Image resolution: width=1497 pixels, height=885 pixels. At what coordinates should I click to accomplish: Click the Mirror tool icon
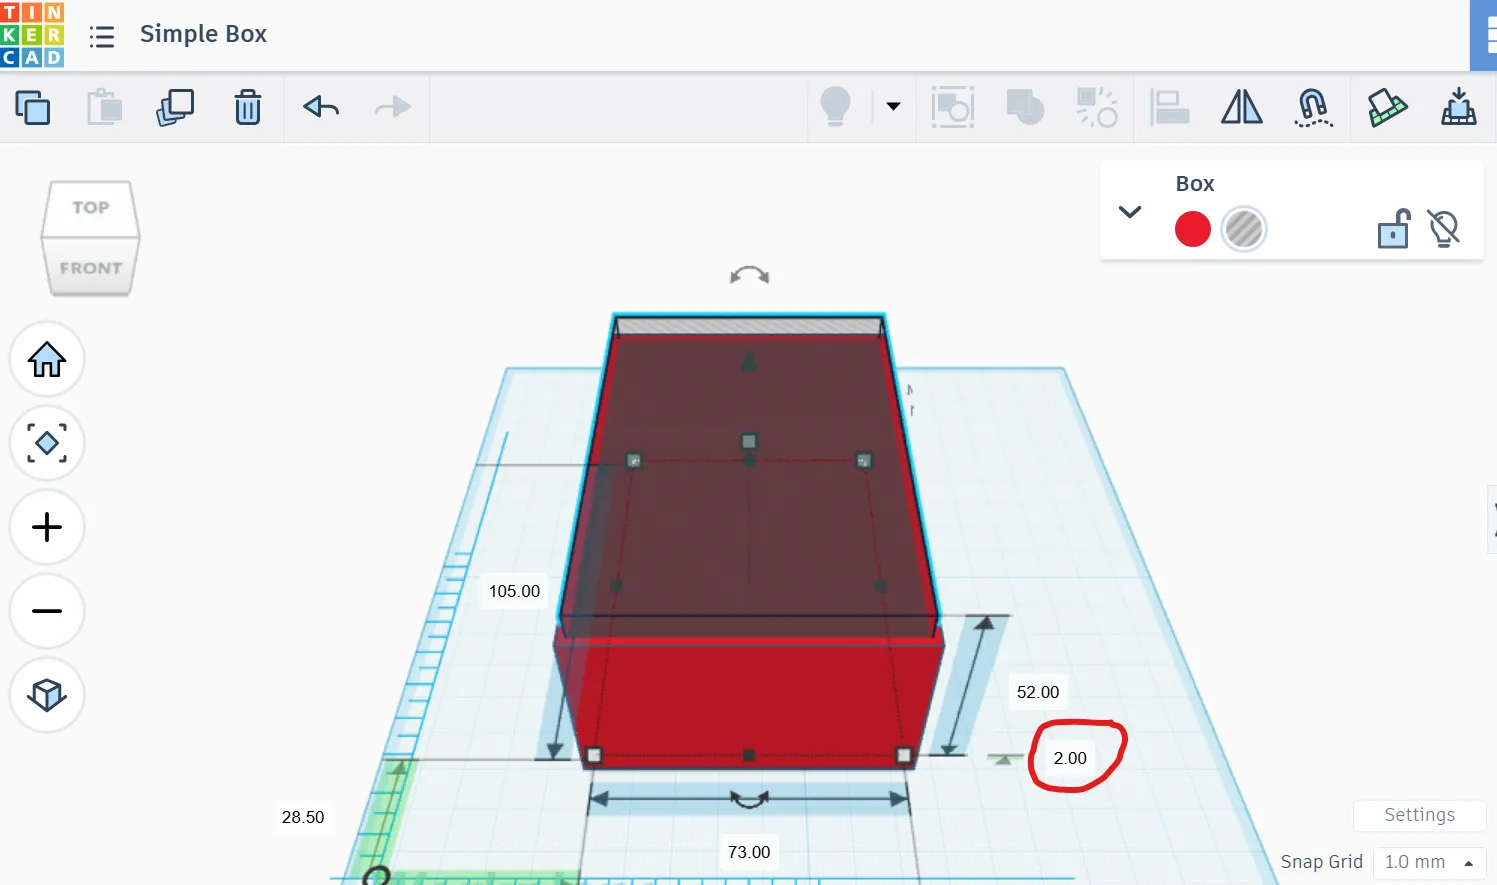coord(1241,107)
